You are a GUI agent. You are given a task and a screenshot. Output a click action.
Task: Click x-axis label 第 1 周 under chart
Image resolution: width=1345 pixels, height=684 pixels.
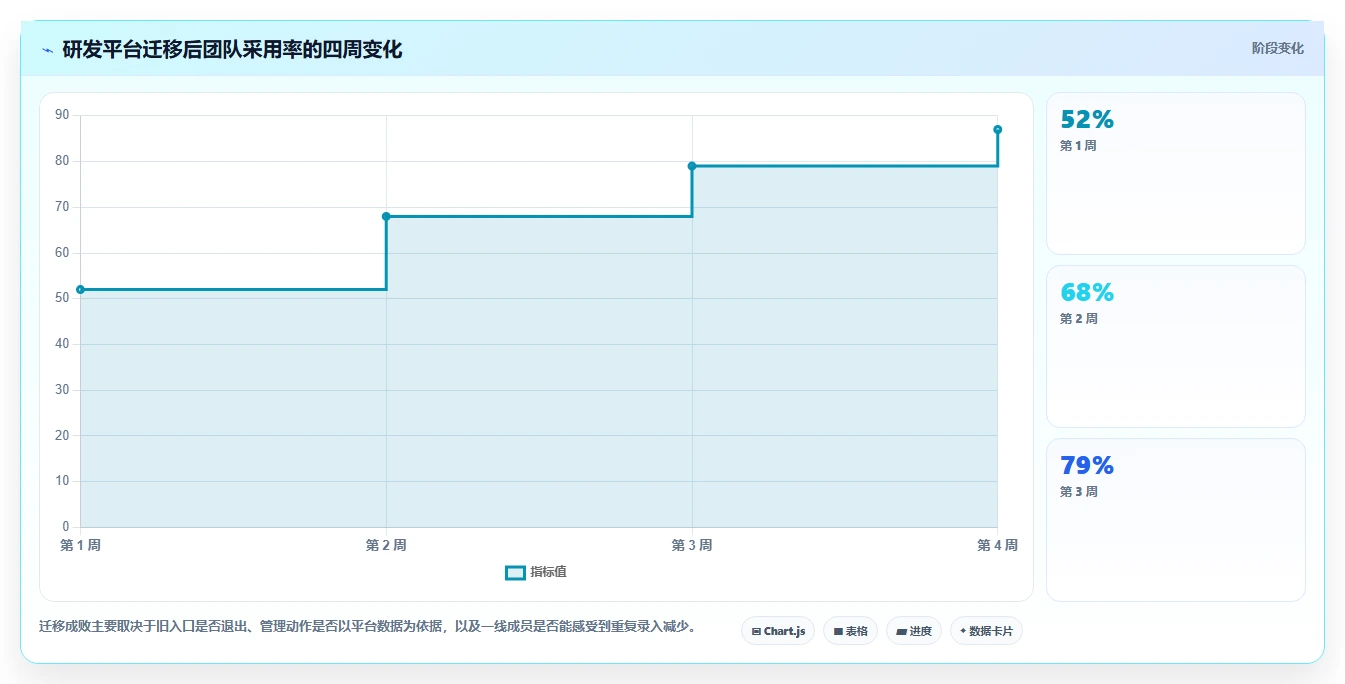(x=80, y=545)
